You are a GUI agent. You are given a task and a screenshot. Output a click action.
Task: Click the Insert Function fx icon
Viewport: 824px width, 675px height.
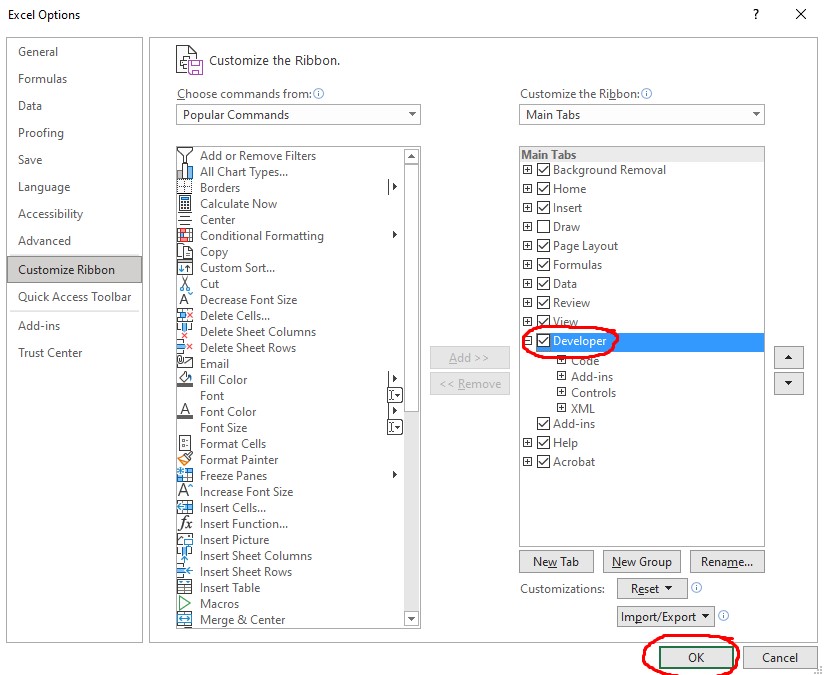click(184, 524)
